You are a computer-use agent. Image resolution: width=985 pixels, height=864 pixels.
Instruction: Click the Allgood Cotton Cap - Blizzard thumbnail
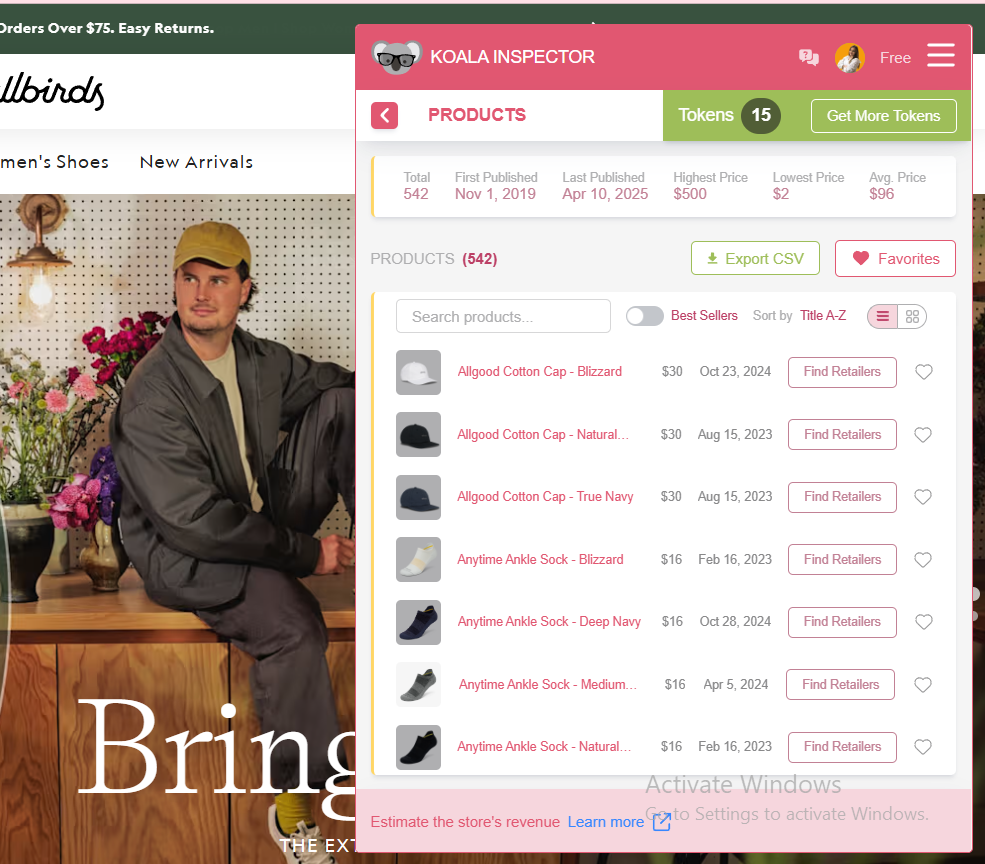point(418,373)
